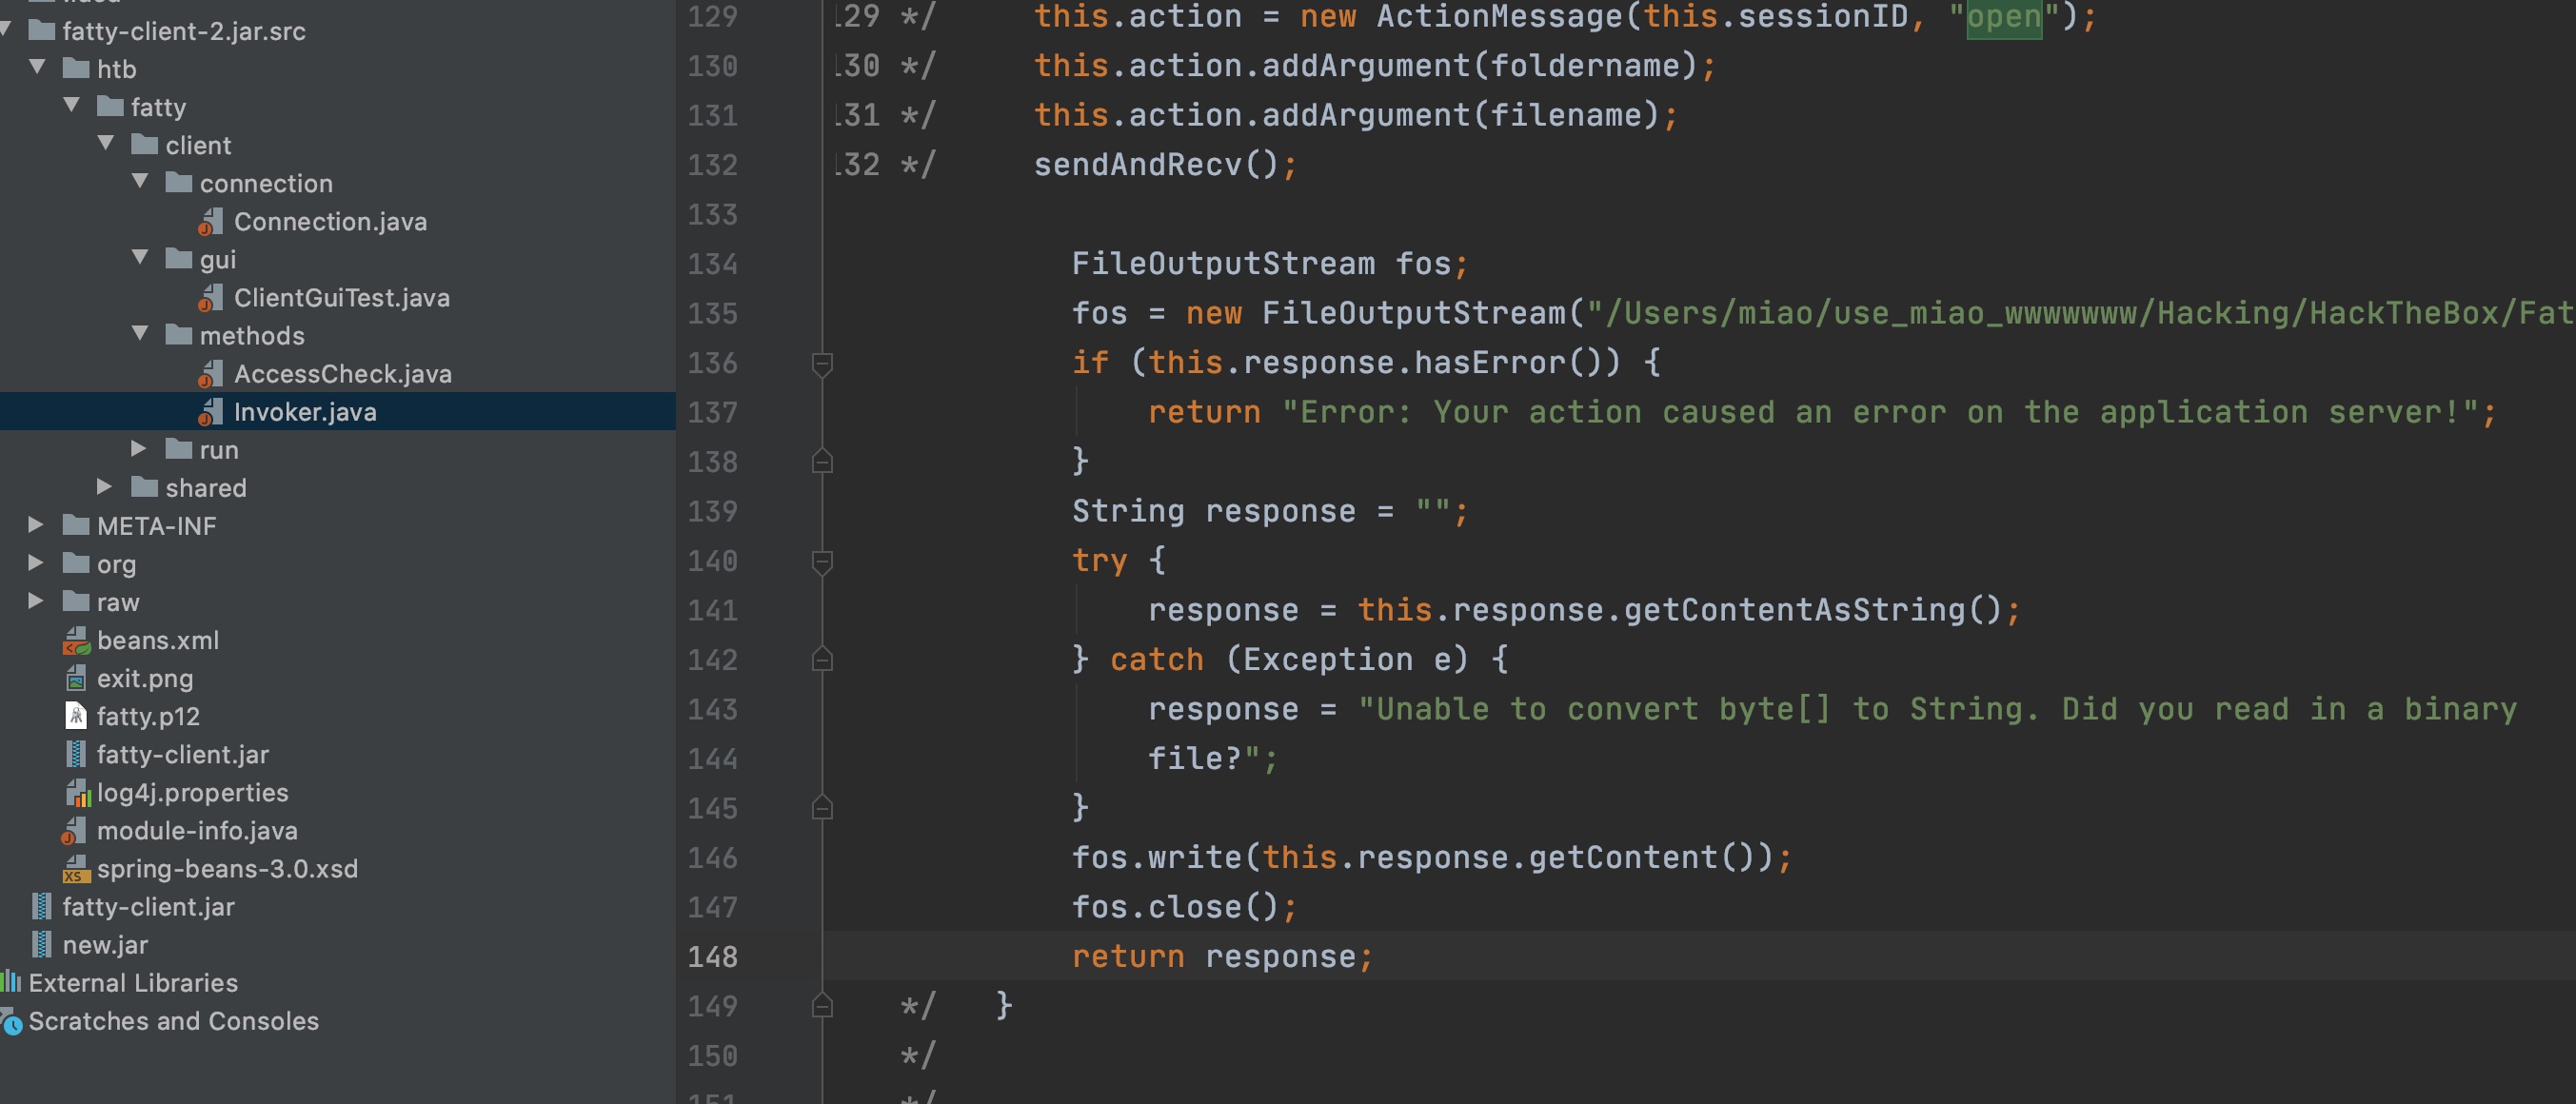Click the new.jar archive icon
The image size is (2576, 1104).
coord(42,945)
